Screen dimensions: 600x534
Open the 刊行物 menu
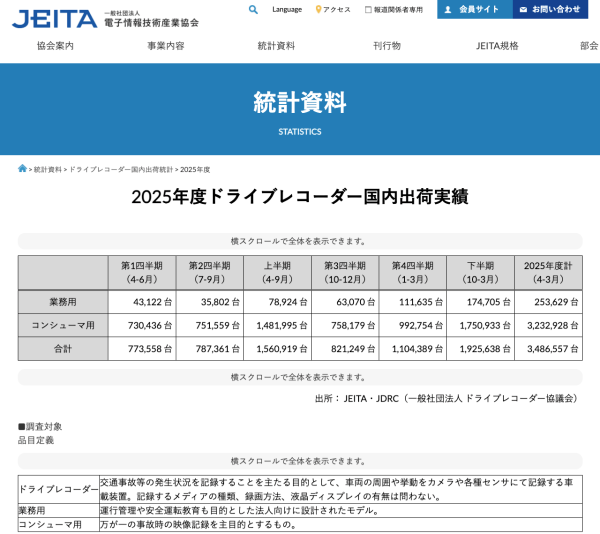coord(387,46)
